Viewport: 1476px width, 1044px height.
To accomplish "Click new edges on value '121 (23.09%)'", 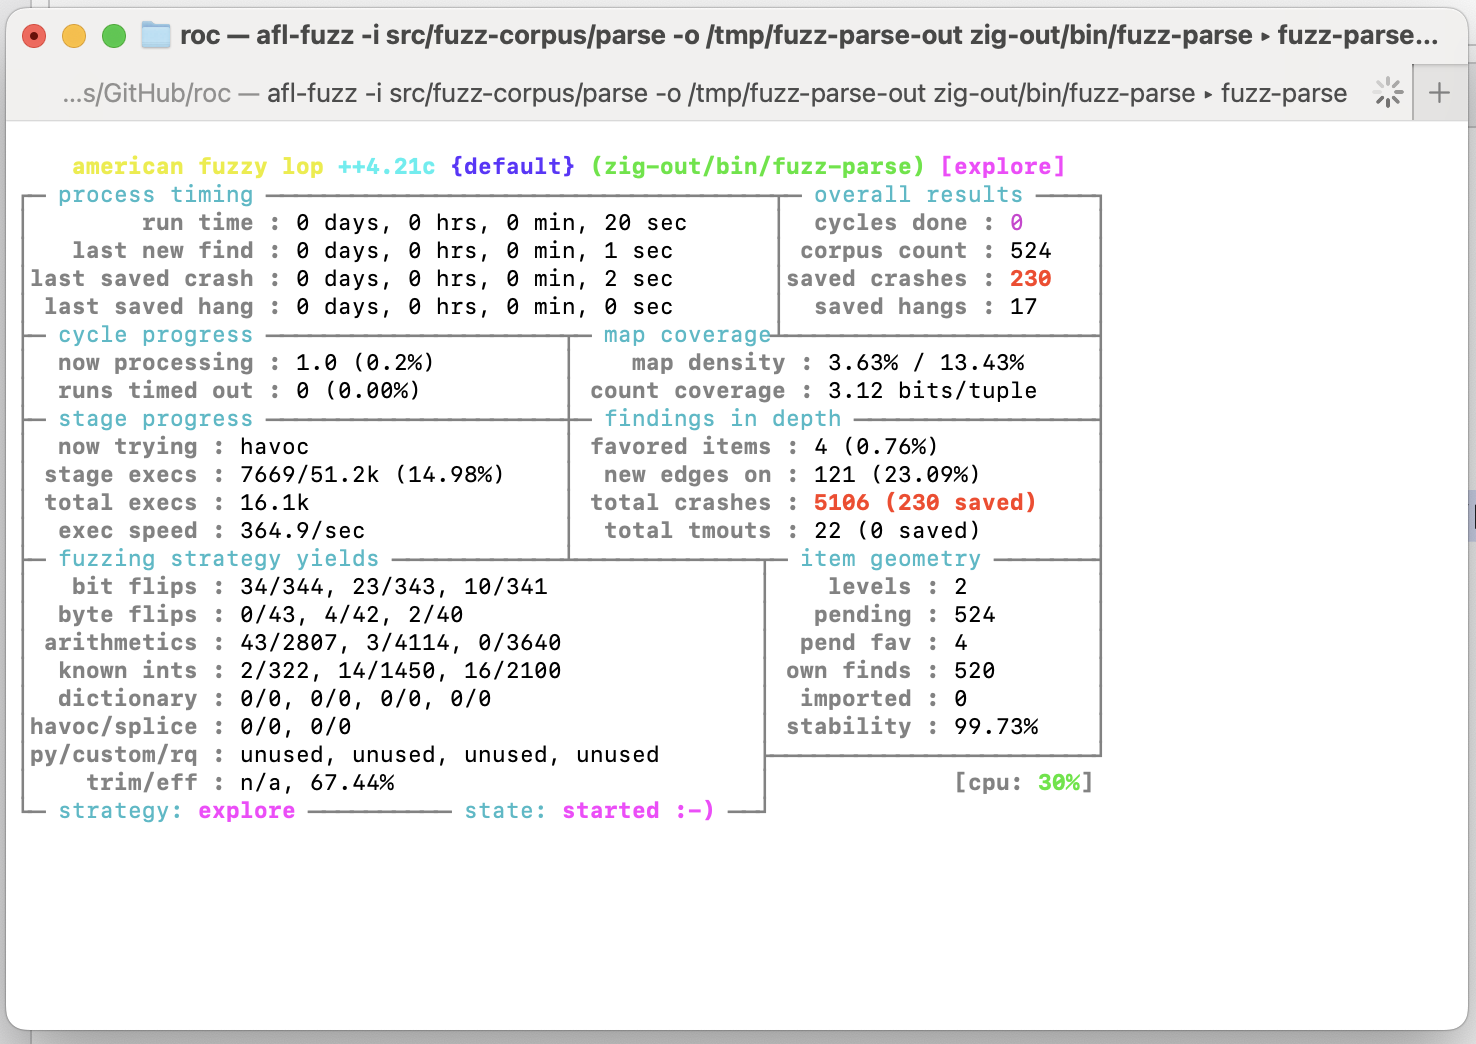I will click(x=898, y=474).
